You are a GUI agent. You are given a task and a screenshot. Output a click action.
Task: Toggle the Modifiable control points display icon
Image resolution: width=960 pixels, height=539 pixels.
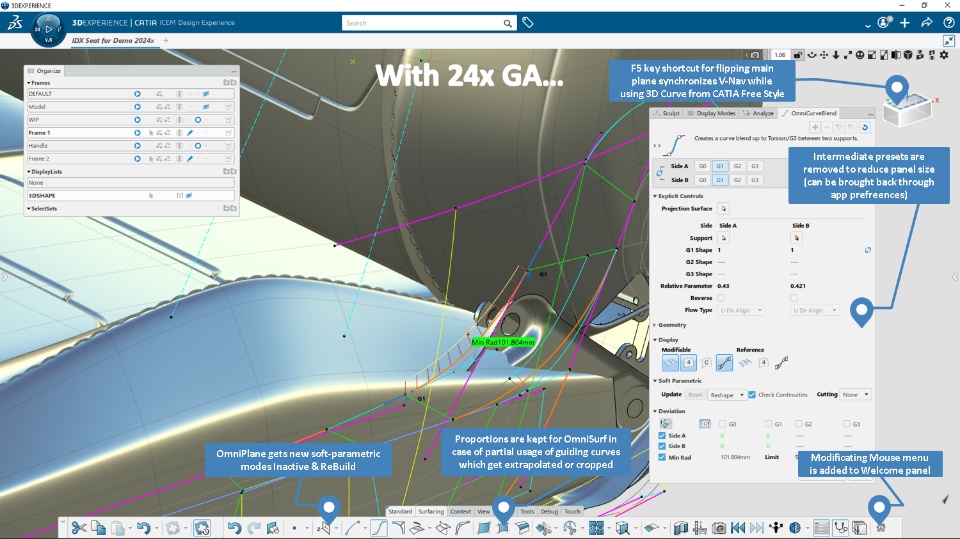tap(688, 363)
